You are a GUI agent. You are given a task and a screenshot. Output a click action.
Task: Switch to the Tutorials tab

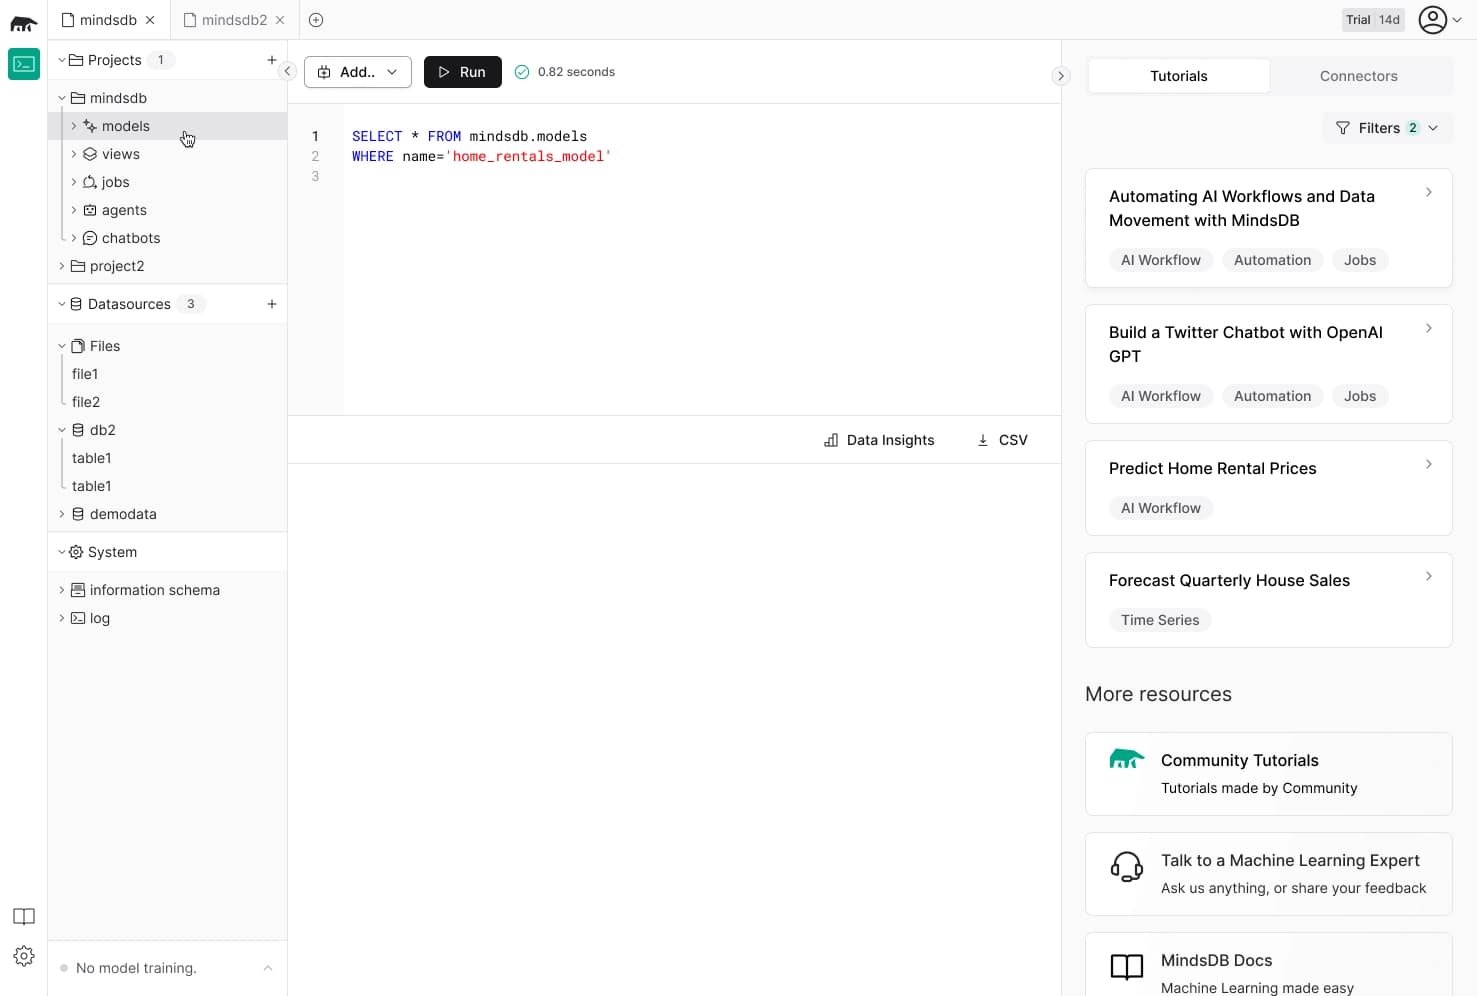[1179, 76]
